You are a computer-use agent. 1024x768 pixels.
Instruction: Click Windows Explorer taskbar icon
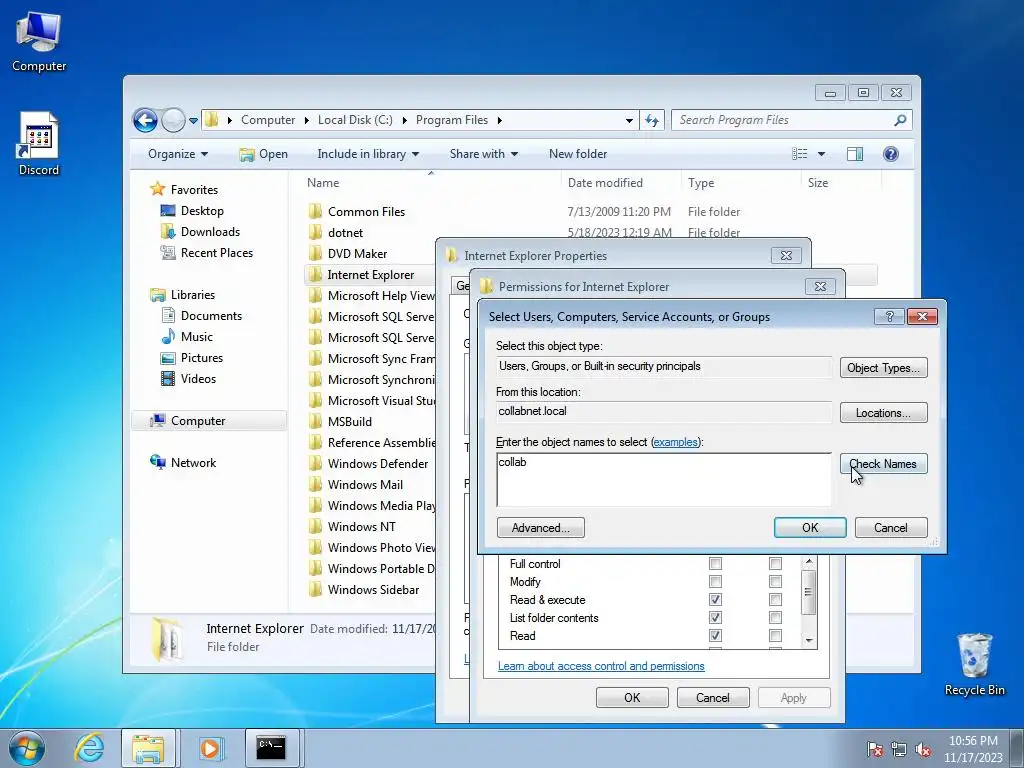[x=148, y=748]
